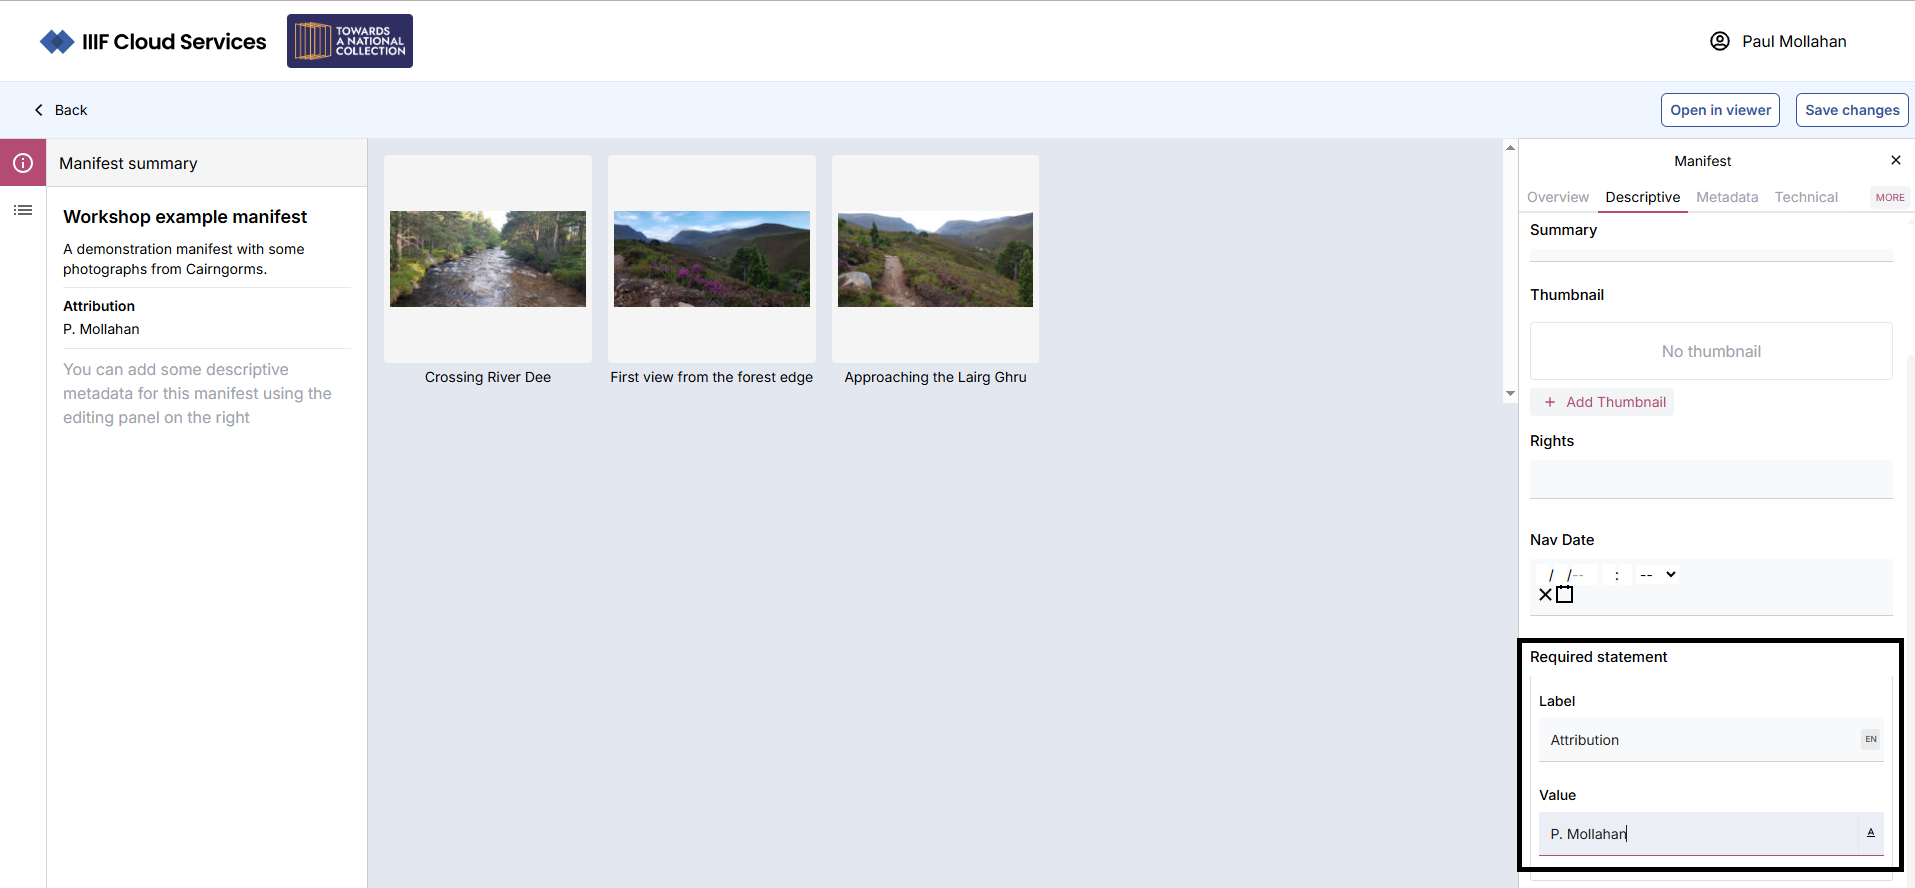
Task: Click the scroll up arrow beside thumbnails
Action: [1510, 148]
